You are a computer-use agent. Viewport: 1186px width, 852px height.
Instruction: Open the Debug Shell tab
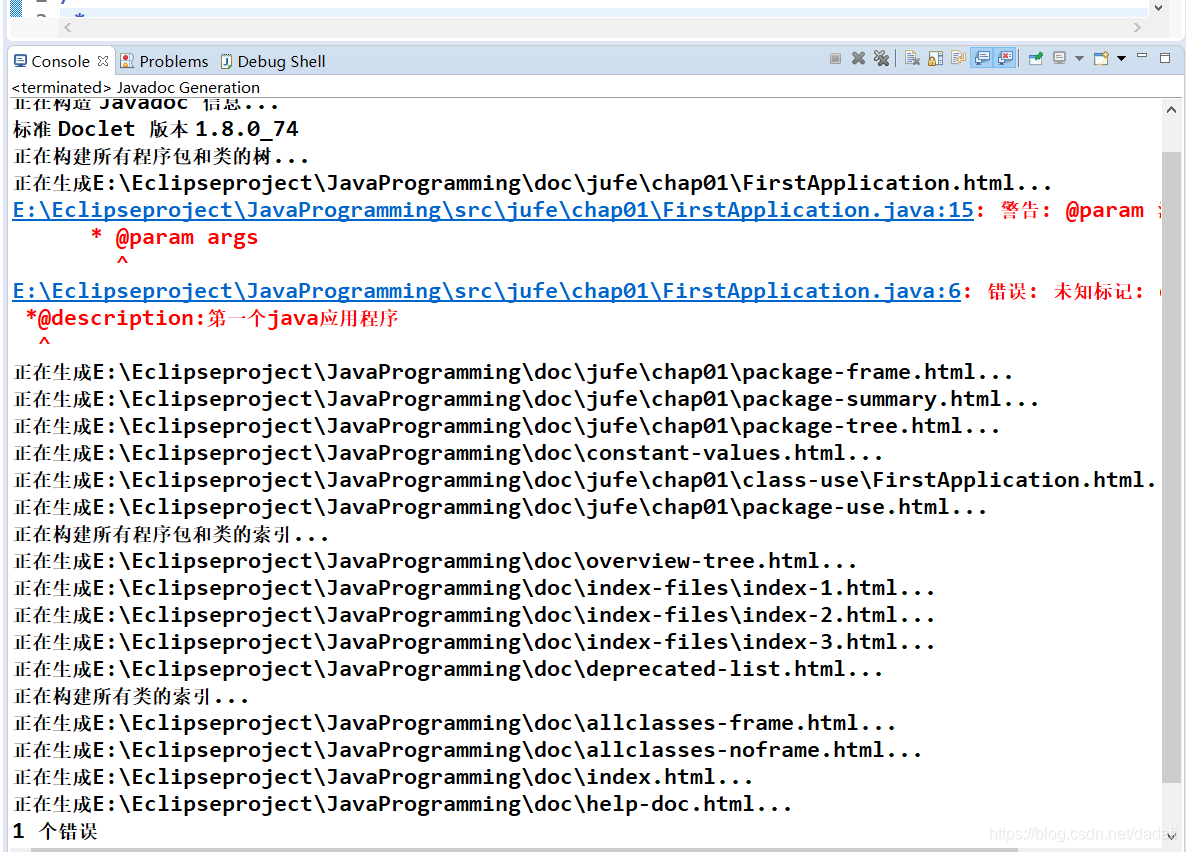coord(272,61)
